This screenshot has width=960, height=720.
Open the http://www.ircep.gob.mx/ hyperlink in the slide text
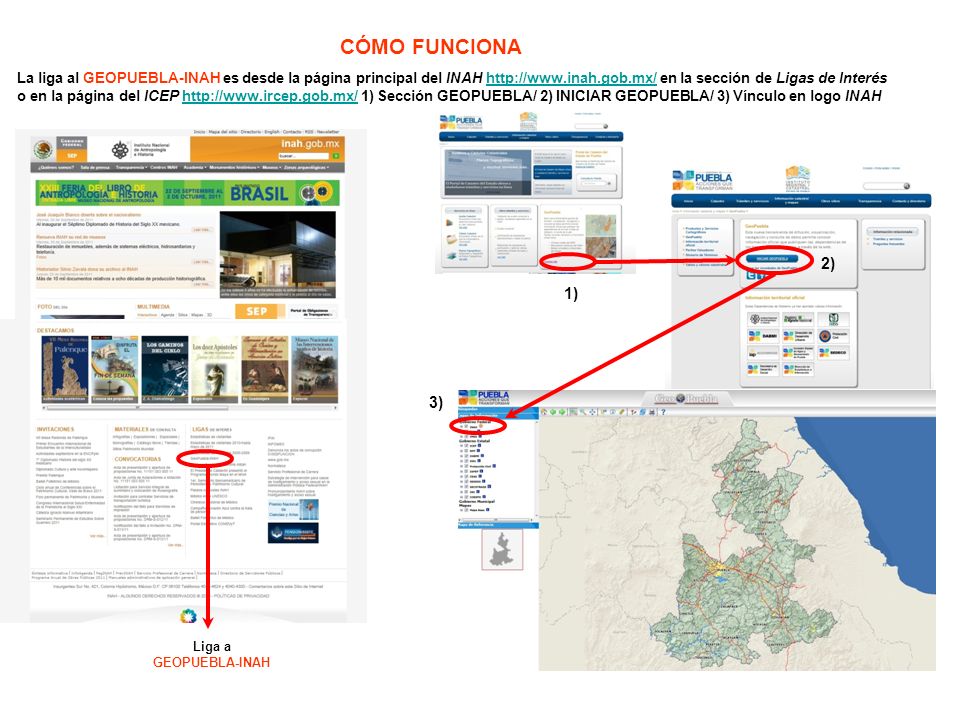pos(270,96)
